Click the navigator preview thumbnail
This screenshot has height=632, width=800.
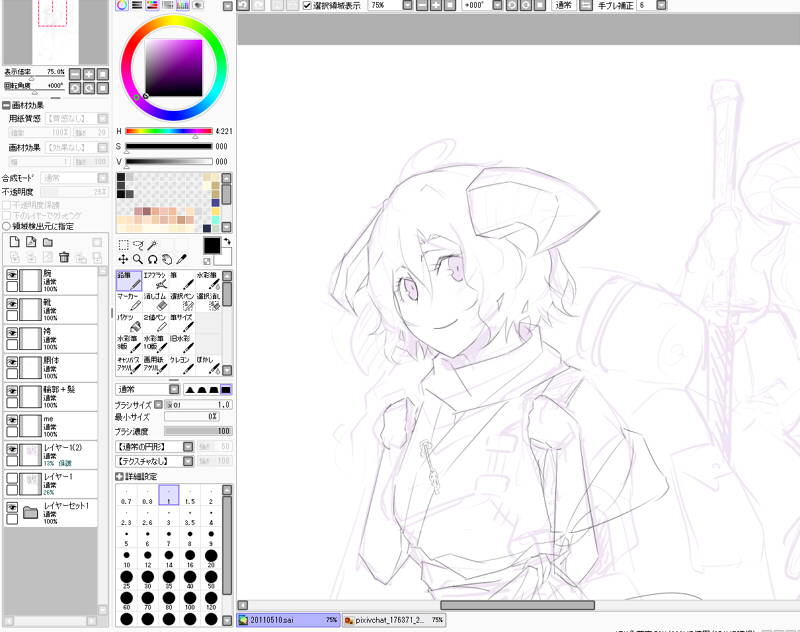[x=55, y=32]
